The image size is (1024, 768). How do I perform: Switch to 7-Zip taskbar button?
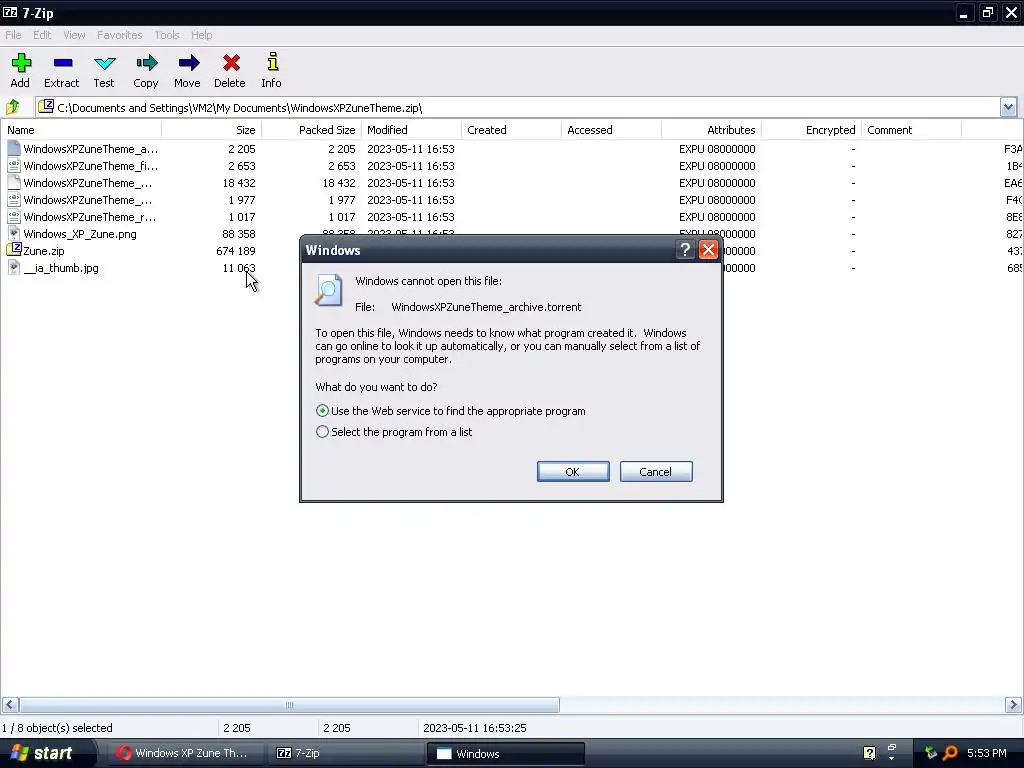pos(344,753)
